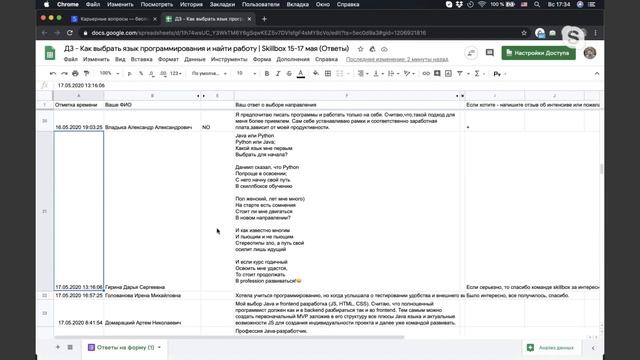The image size is (640, 360).
Task: Open the font family dropdown
Action: [x=209, y=73]
